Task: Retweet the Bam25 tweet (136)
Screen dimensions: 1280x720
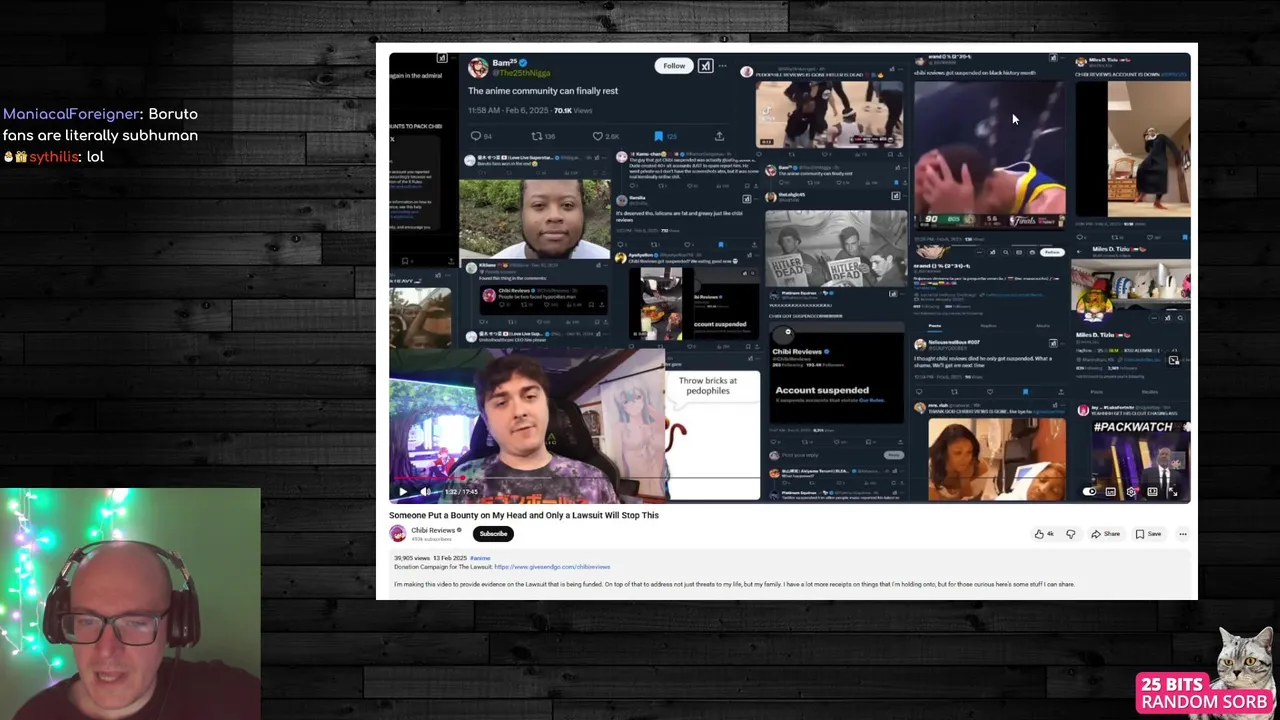Action: pos(543,136)
